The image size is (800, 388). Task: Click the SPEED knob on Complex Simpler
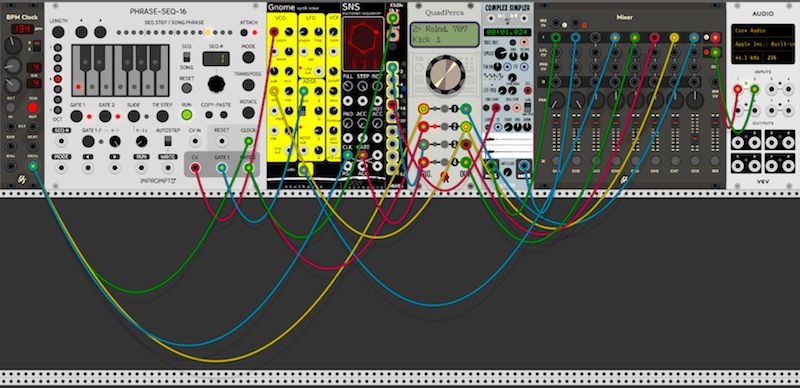[500, 53]
